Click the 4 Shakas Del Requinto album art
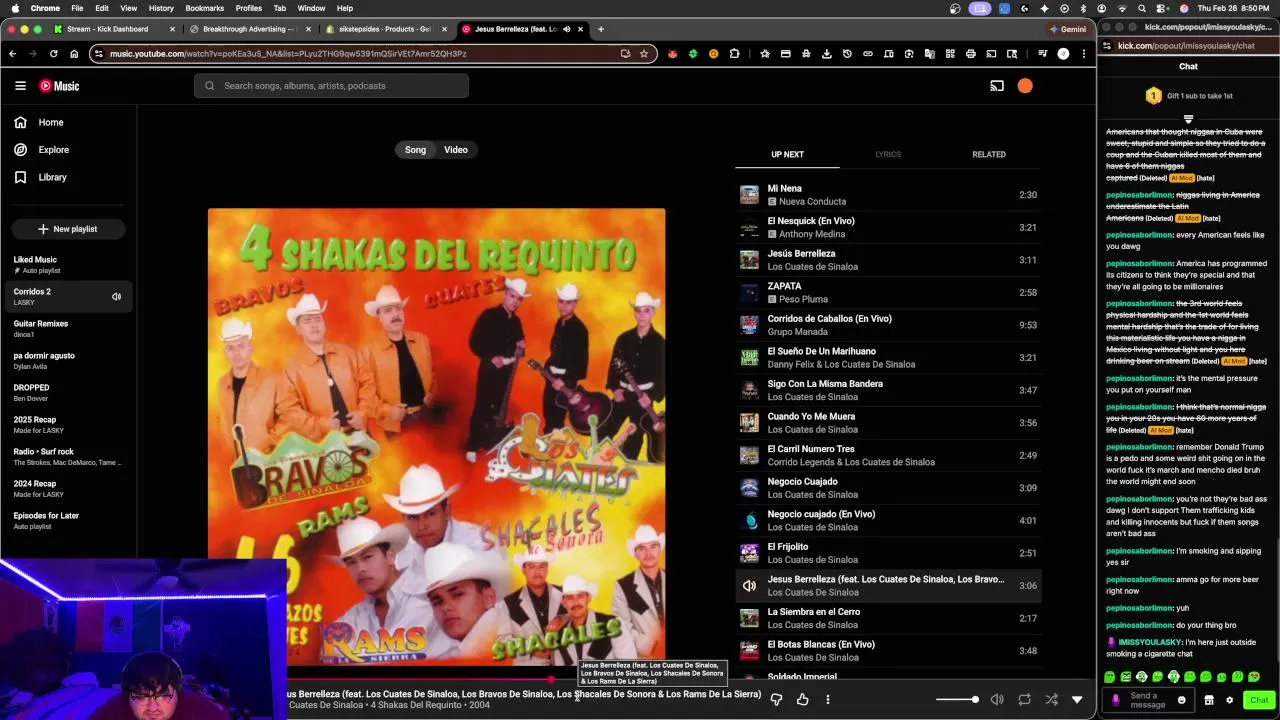Image resolution: width=1280 pixels, height=720 pixels. pyautogui.click(x=436, y=436)
